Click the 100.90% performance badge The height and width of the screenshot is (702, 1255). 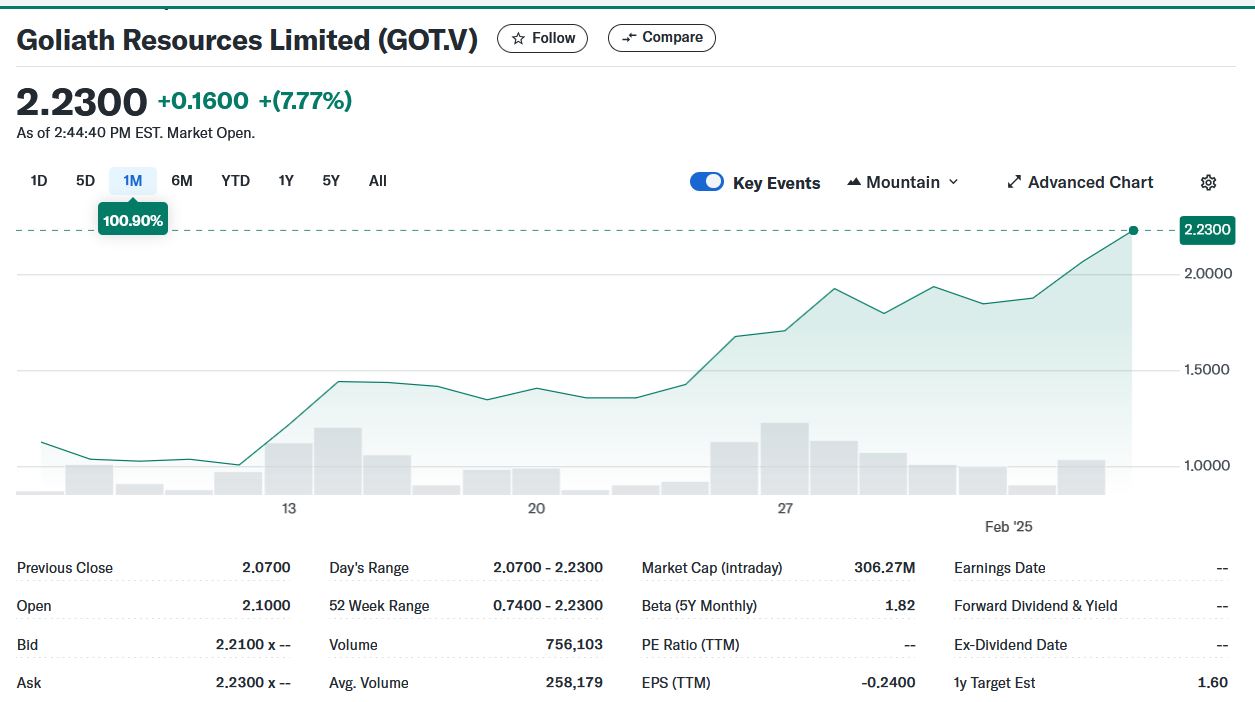[133, 220]
